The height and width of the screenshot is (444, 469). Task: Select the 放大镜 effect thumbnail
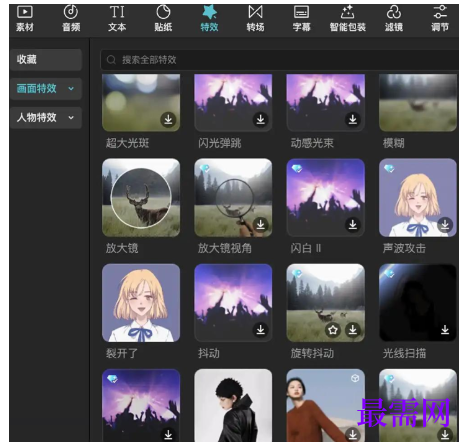(141, 198)
